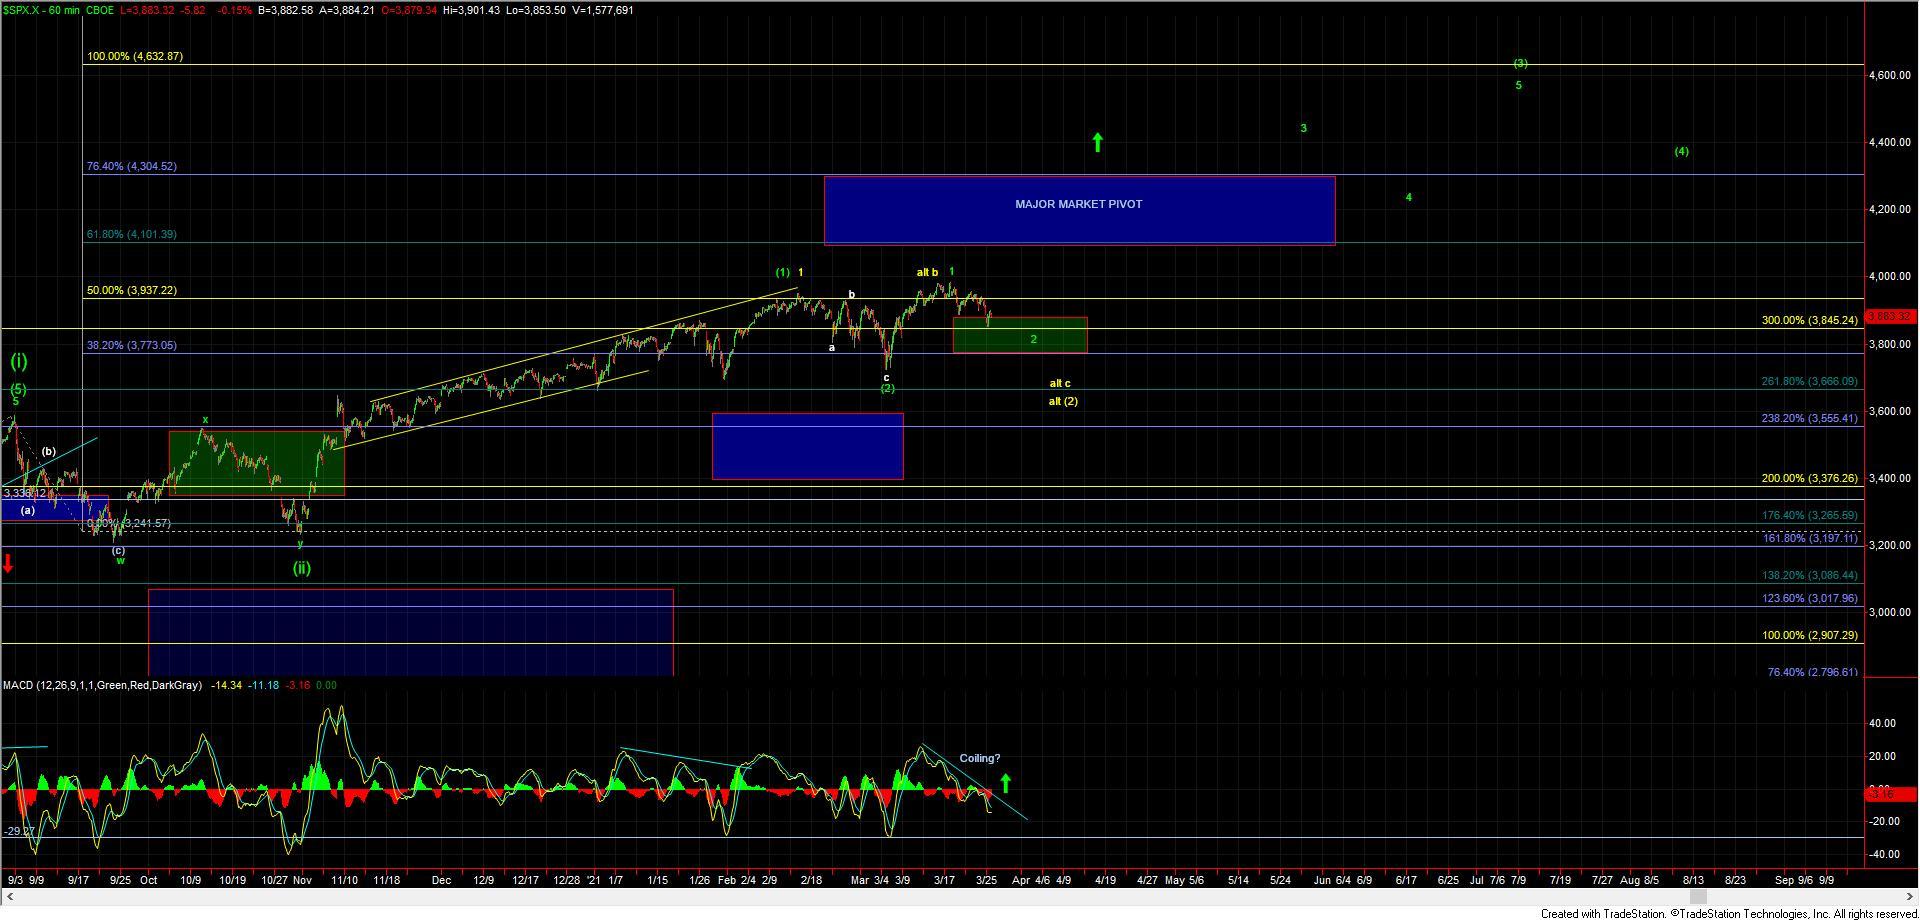
Task: Open the MACD (12,26,9) indicator label
Action: (x=102, y=685)
